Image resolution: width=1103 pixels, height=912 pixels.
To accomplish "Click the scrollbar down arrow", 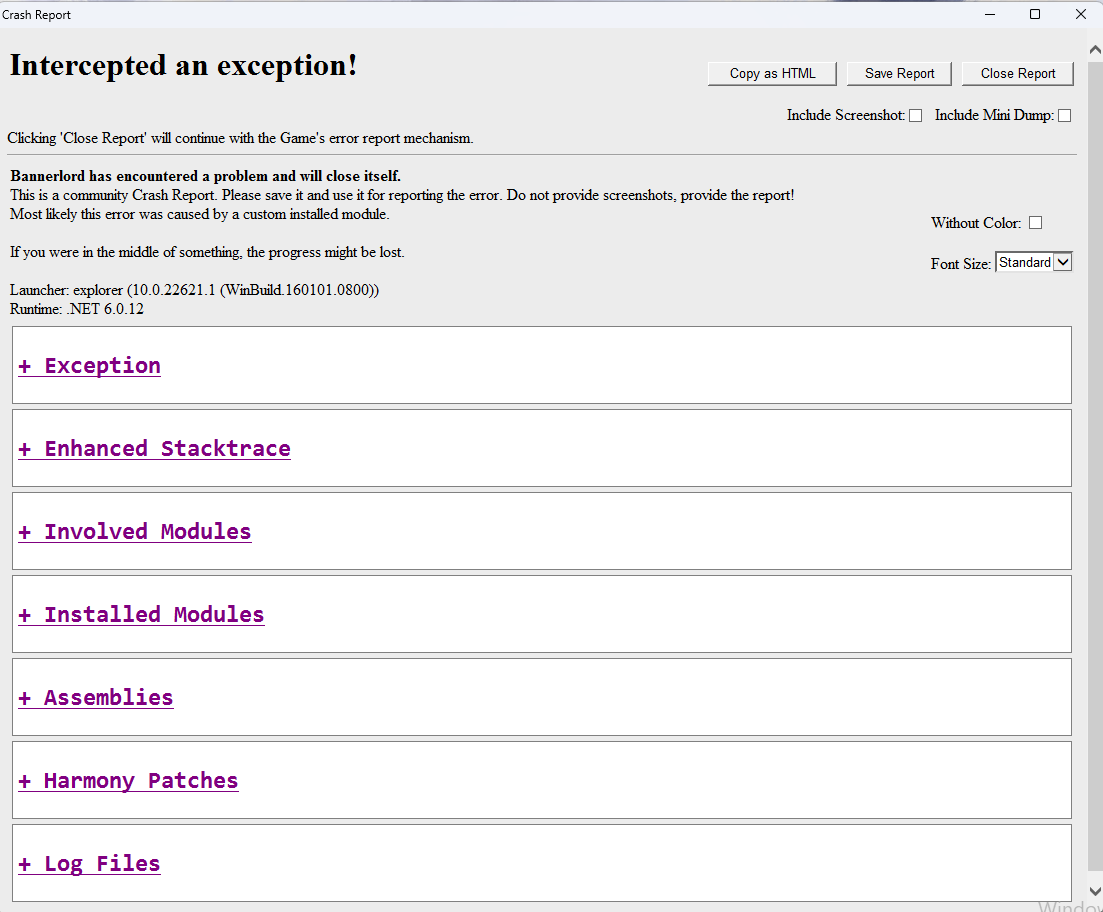I will pos(1095,891).
